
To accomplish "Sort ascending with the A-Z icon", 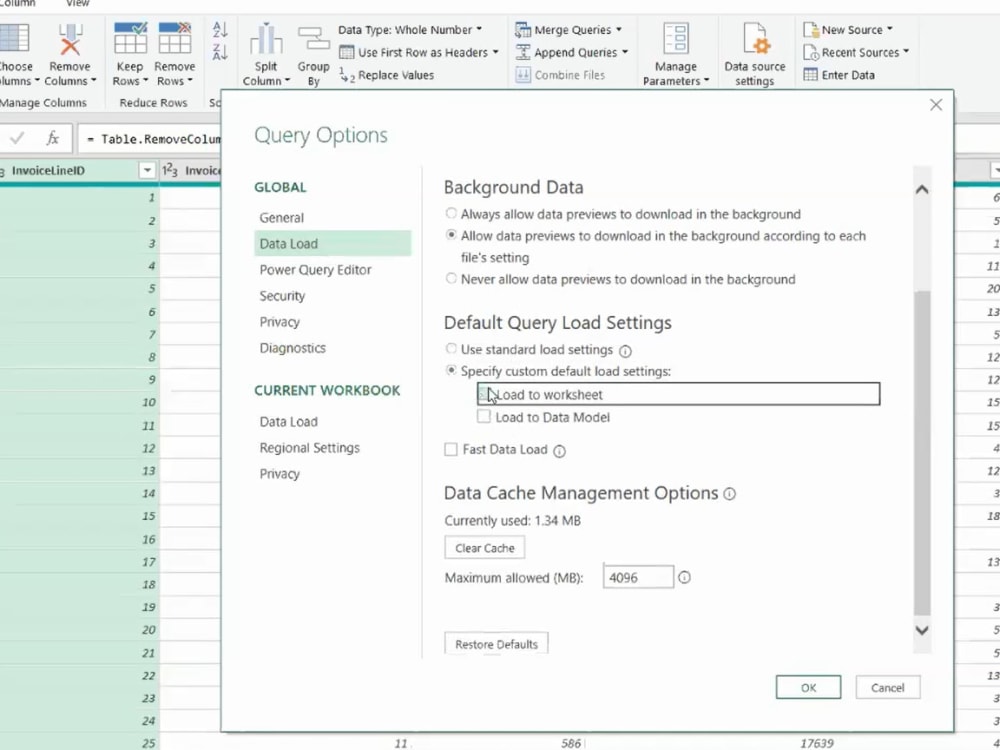I will click(x=220, y=29).
